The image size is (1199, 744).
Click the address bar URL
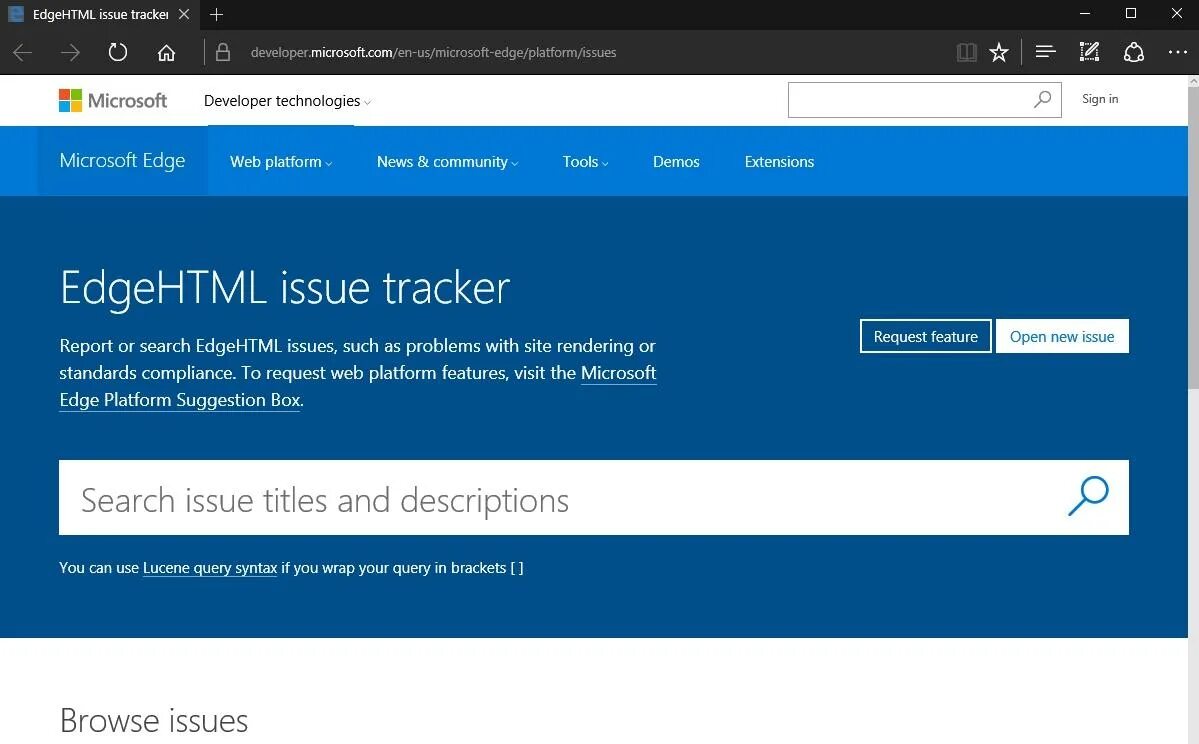[433, 53]
